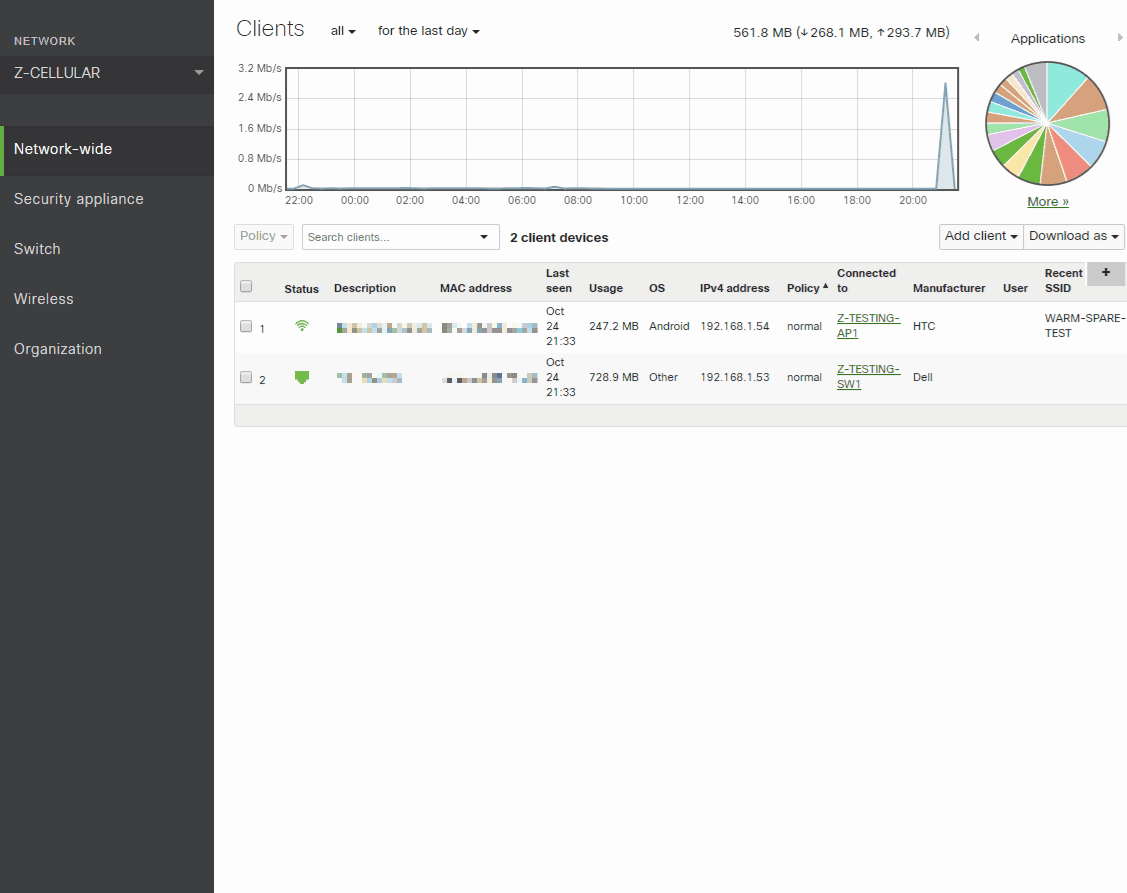1127x893 pixels.
Task: Toggle the select-all clients checkbox
Action: pos(246,287)
